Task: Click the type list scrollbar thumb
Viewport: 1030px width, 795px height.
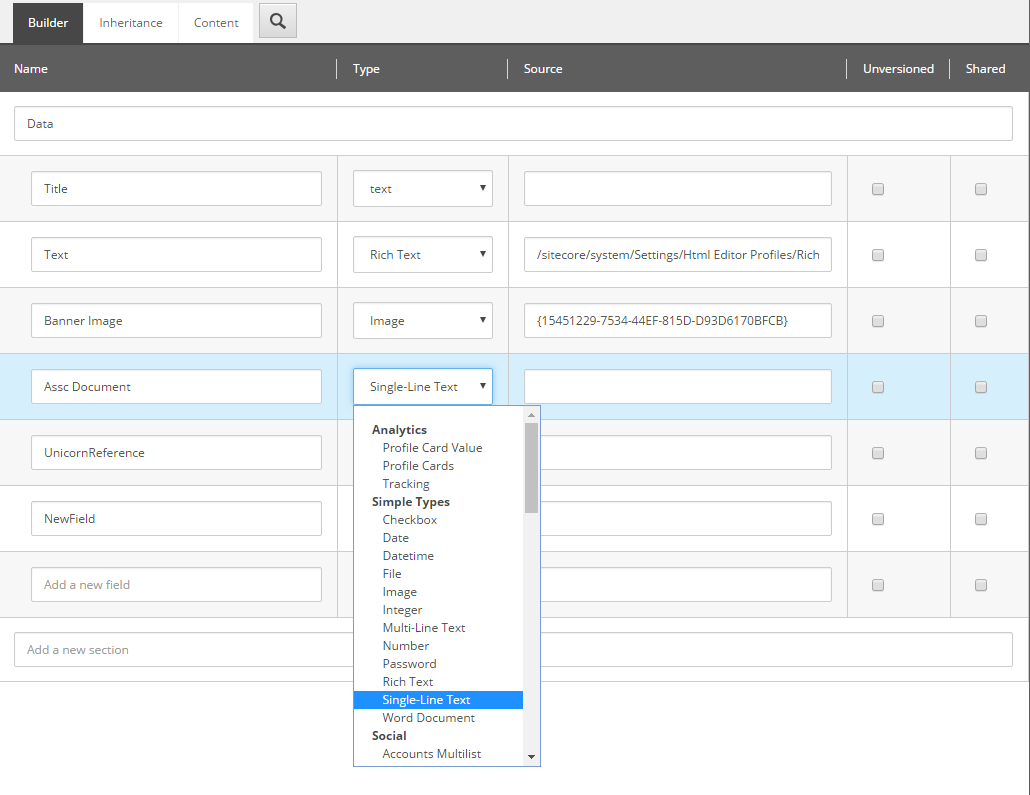Action: 531,468
